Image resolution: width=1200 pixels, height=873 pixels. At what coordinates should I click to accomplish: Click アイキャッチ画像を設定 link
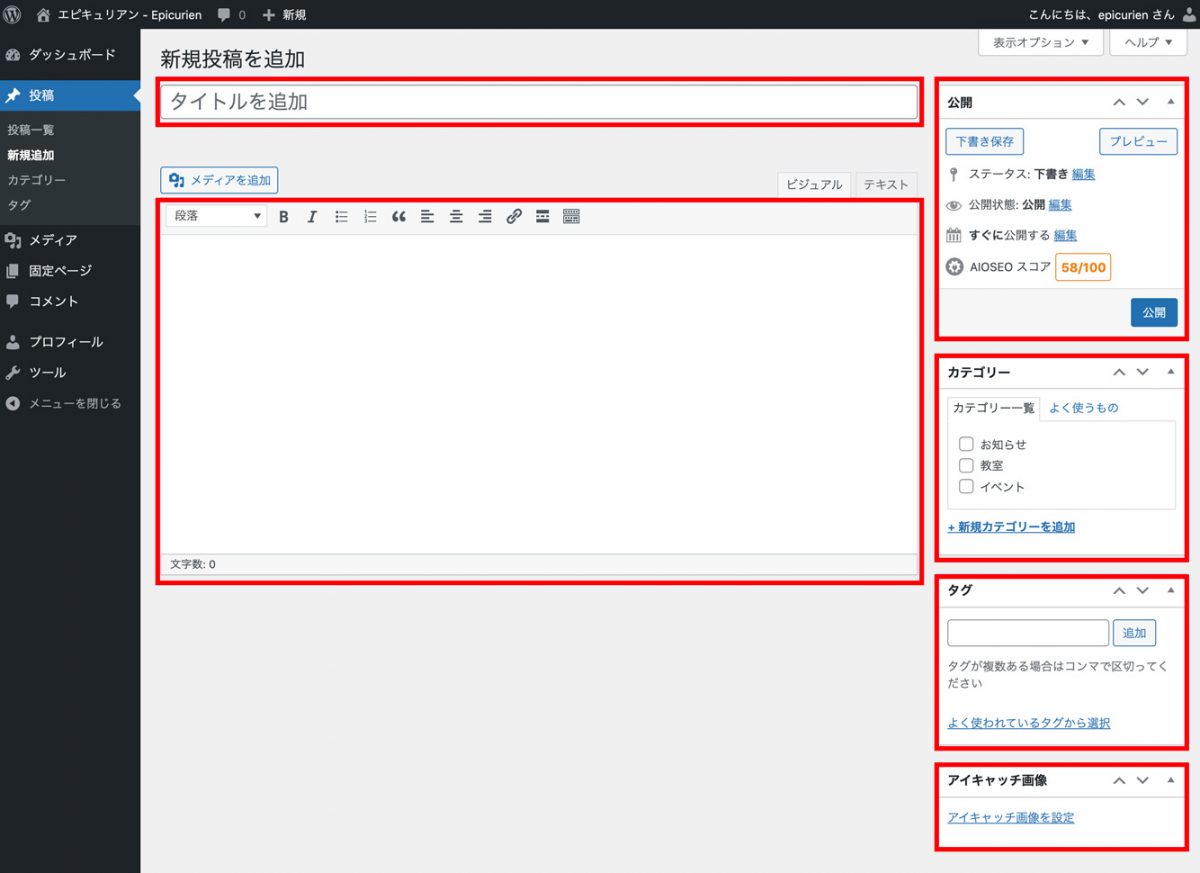[x=1011, y=818]
